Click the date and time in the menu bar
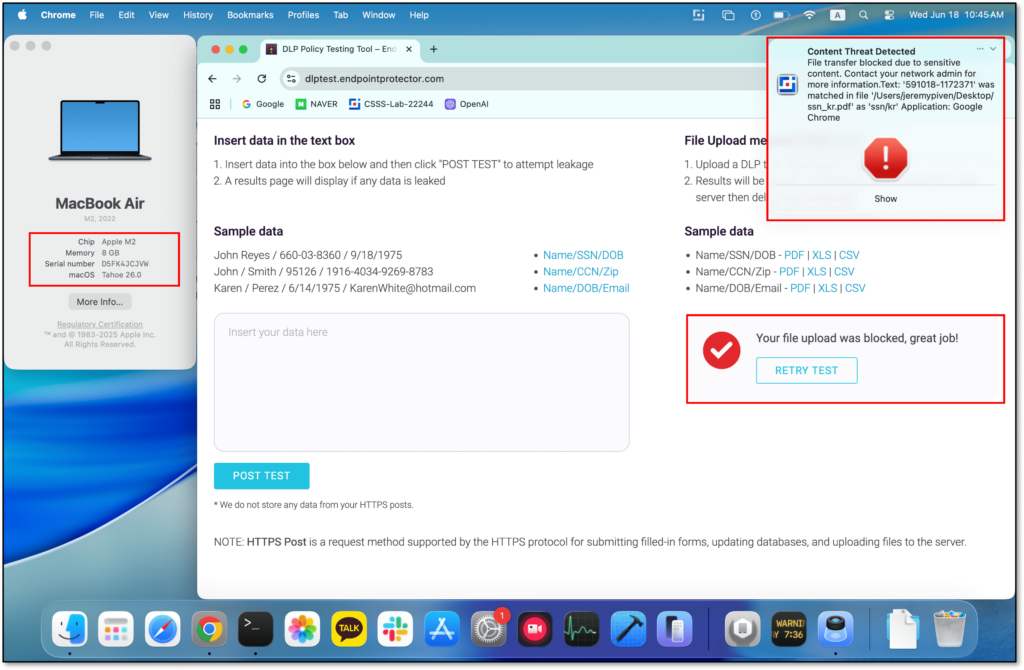 [956, 15]
